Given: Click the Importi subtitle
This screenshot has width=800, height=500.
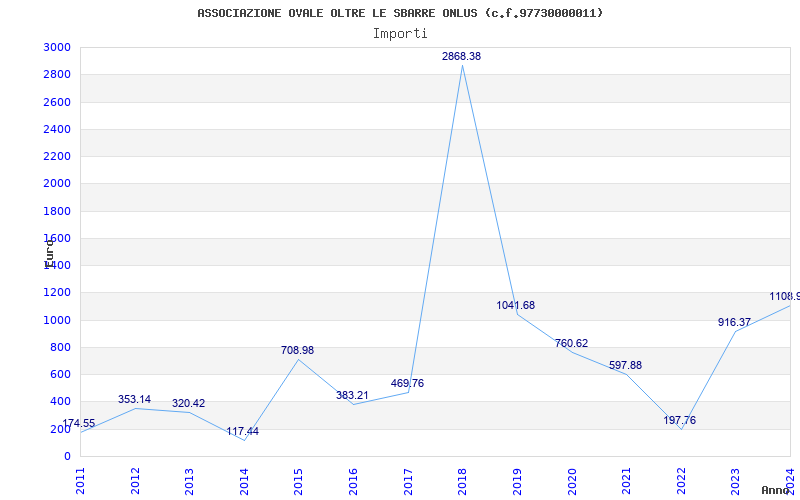Looking at the screenshot, I should pyautogui.click(x=400, y=34).
